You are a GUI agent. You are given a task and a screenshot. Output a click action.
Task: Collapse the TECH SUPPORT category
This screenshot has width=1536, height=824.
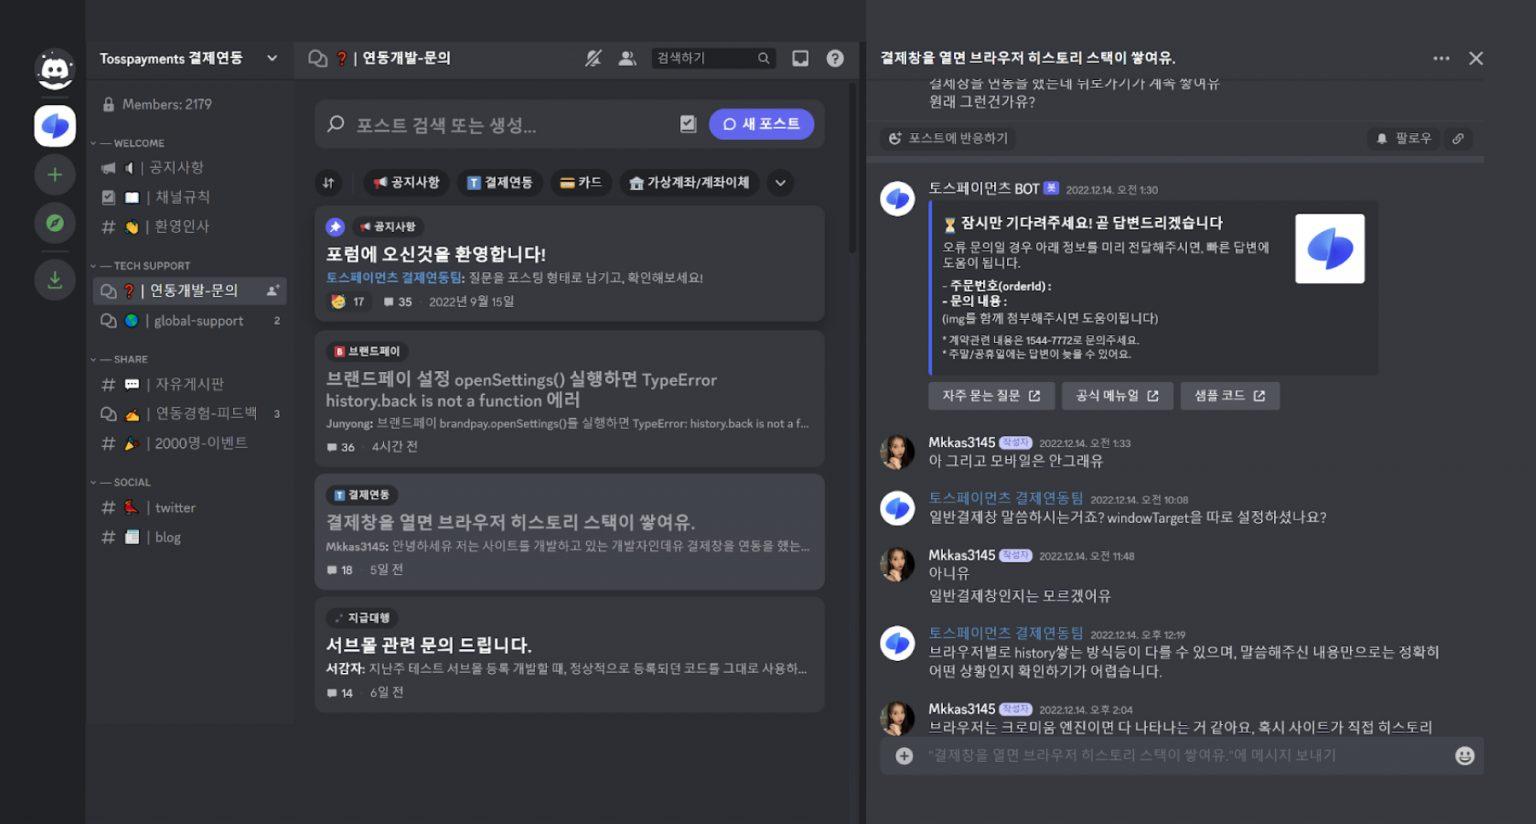145,266
